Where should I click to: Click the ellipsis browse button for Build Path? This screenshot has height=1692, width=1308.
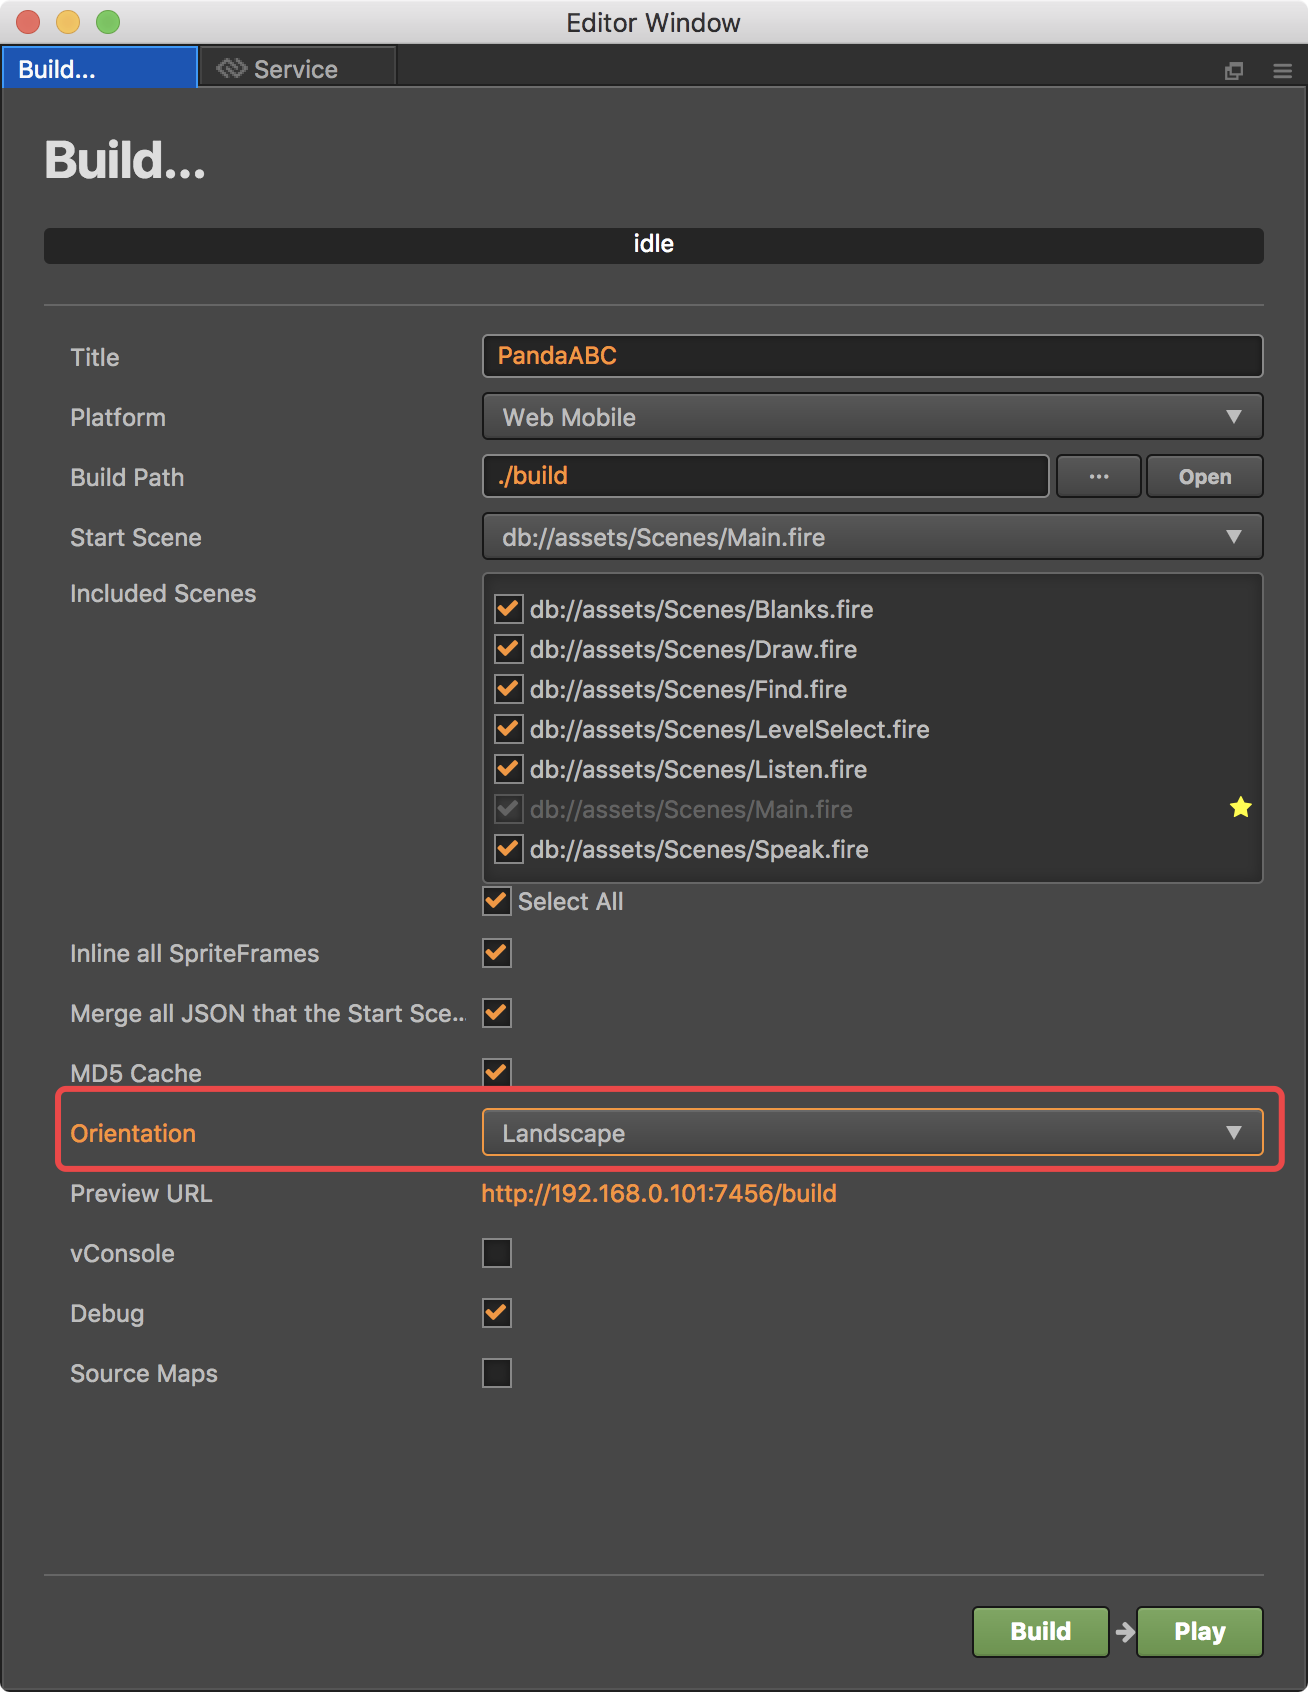(x=1098, y=476)
